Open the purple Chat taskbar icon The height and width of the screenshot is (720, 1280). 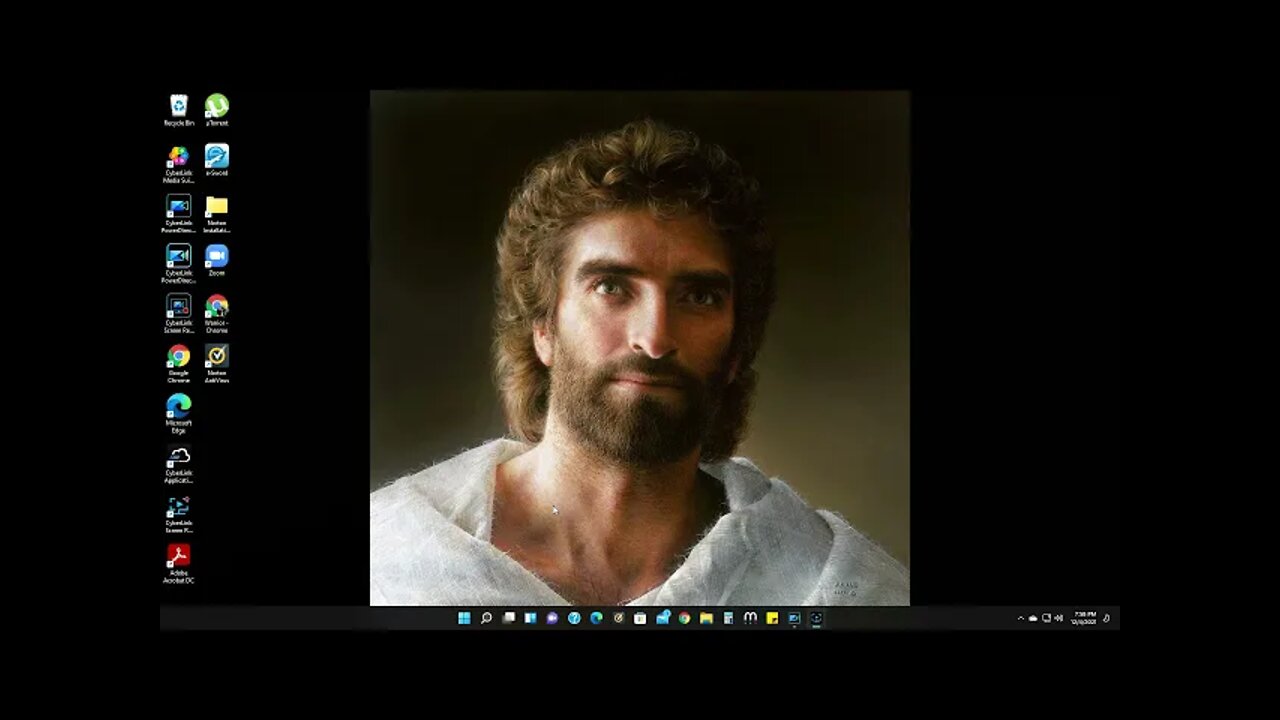pos(552,618)
